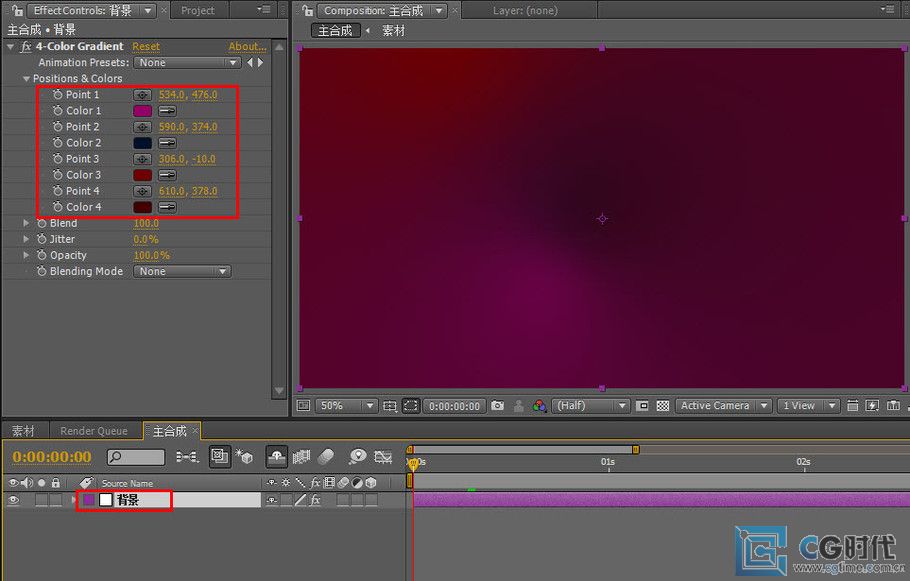The image size is (910, 581).
Task: Toggle solo switch for 背景 layer
Action: (x=41, y=500)
